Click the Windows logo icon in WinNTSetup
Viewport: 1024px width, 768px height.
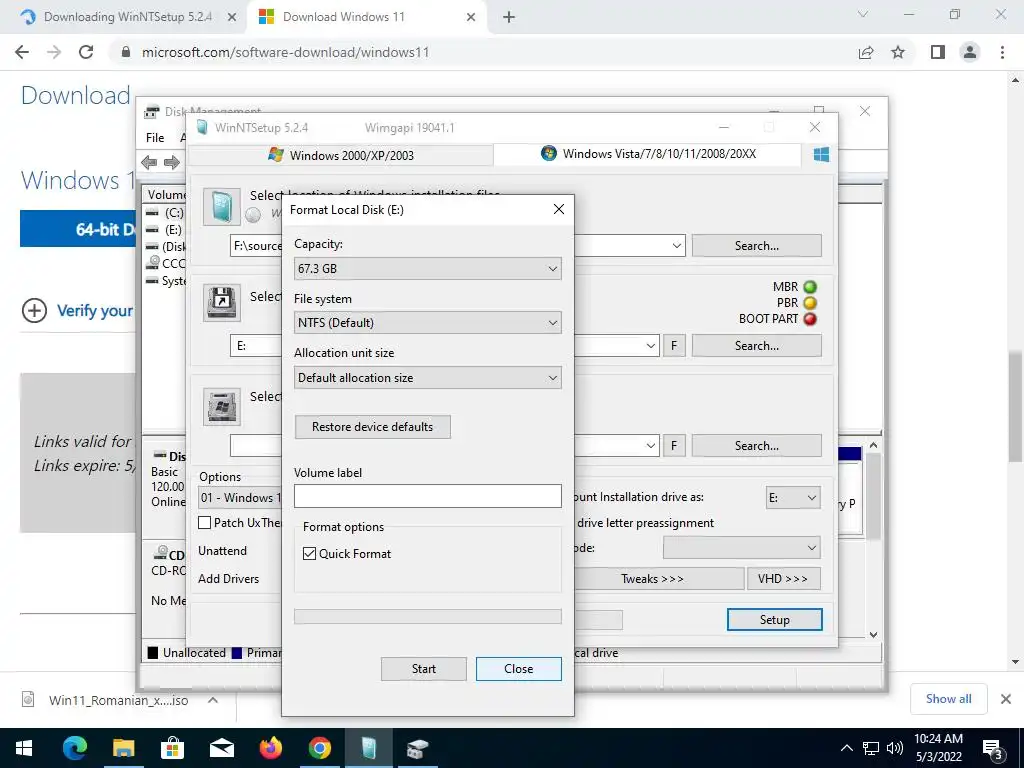coord(821,154)
